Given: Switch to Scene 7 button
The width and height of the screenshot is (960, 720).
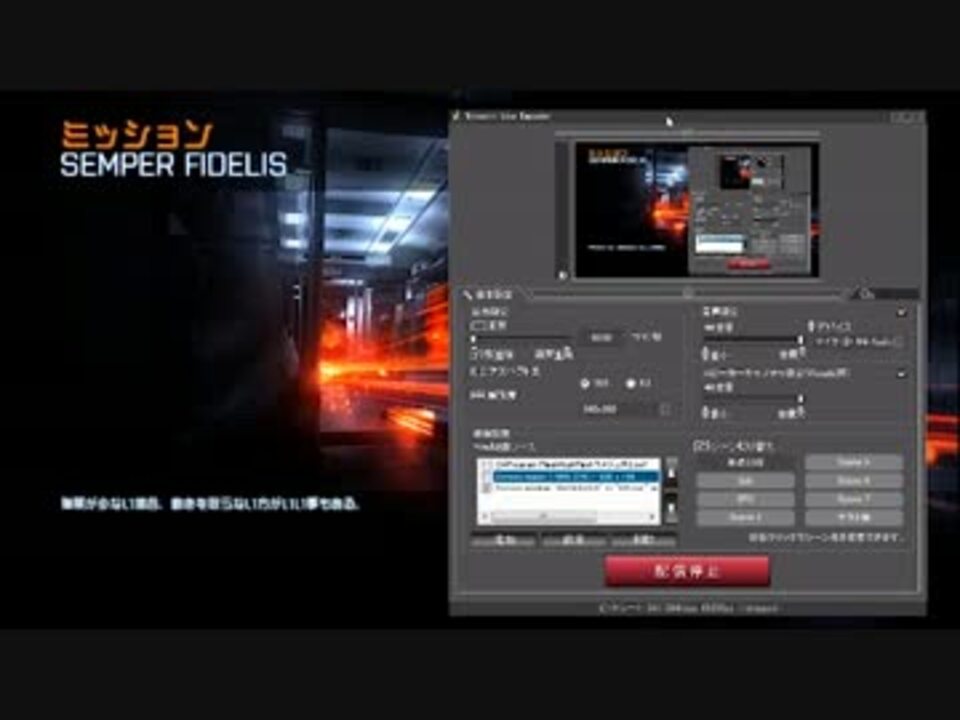Looking at the screenshot, I should click(x=853, y=499).
